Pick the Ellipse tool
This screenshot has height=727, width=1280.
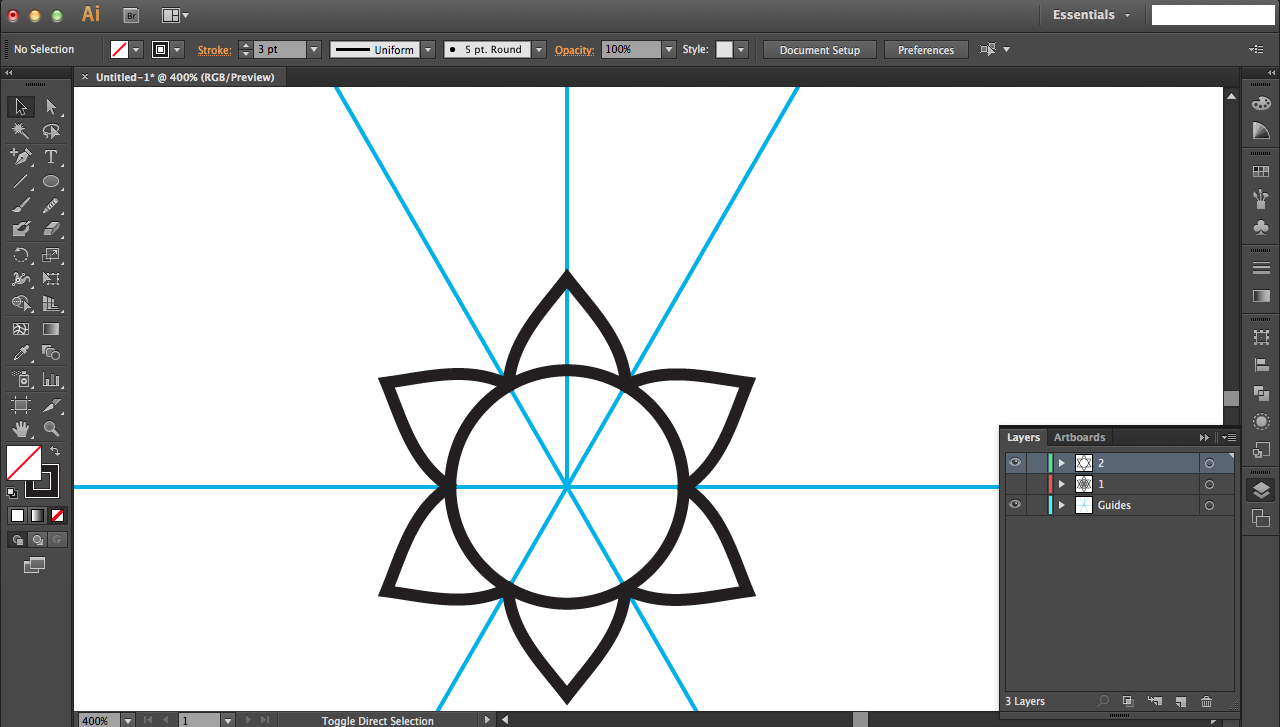coord(51,182)
